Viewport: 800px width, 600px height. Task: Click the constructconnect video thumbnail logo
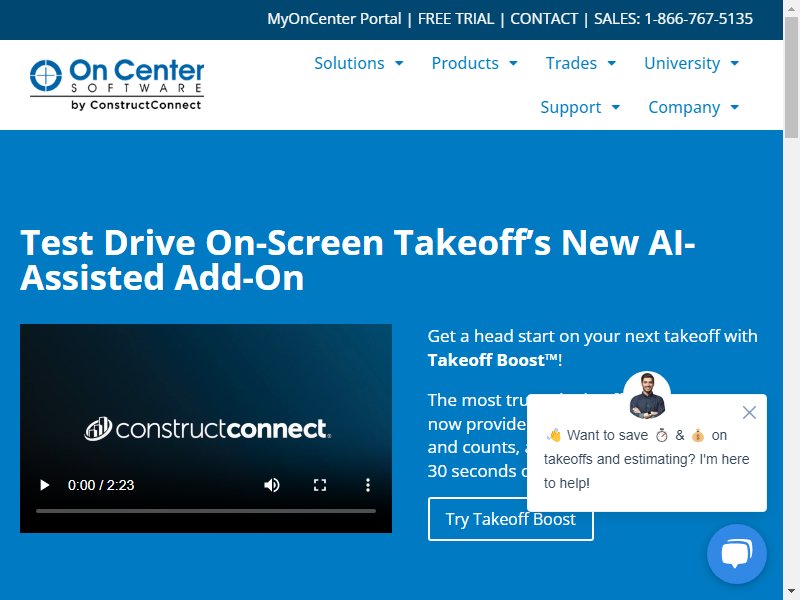[x=208, y=429]
